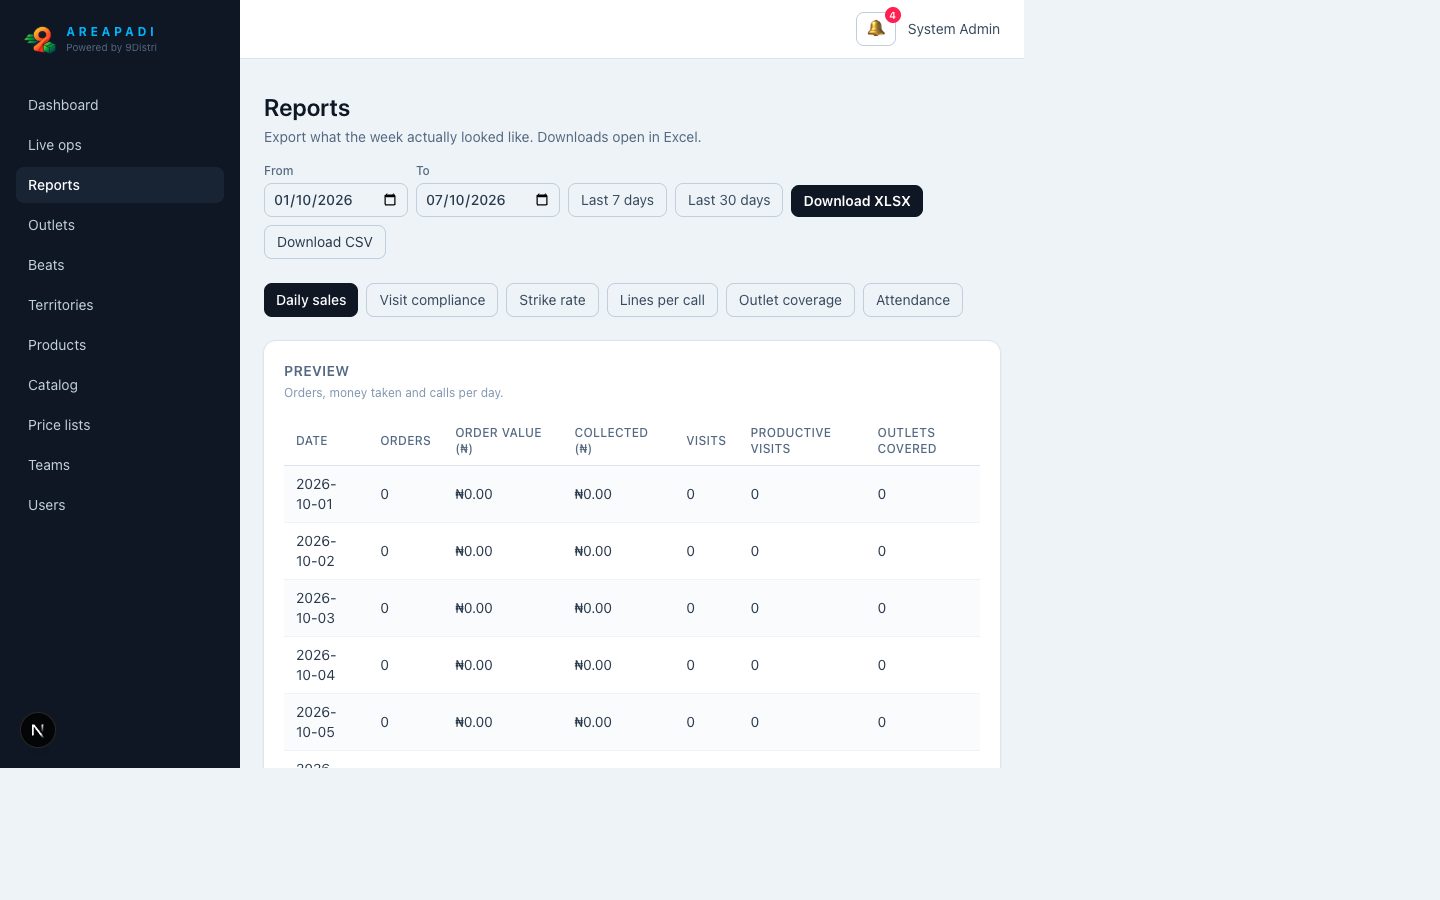Go to Dashboard in the sidebar
Screen dimensions: 1440x900
120,105
